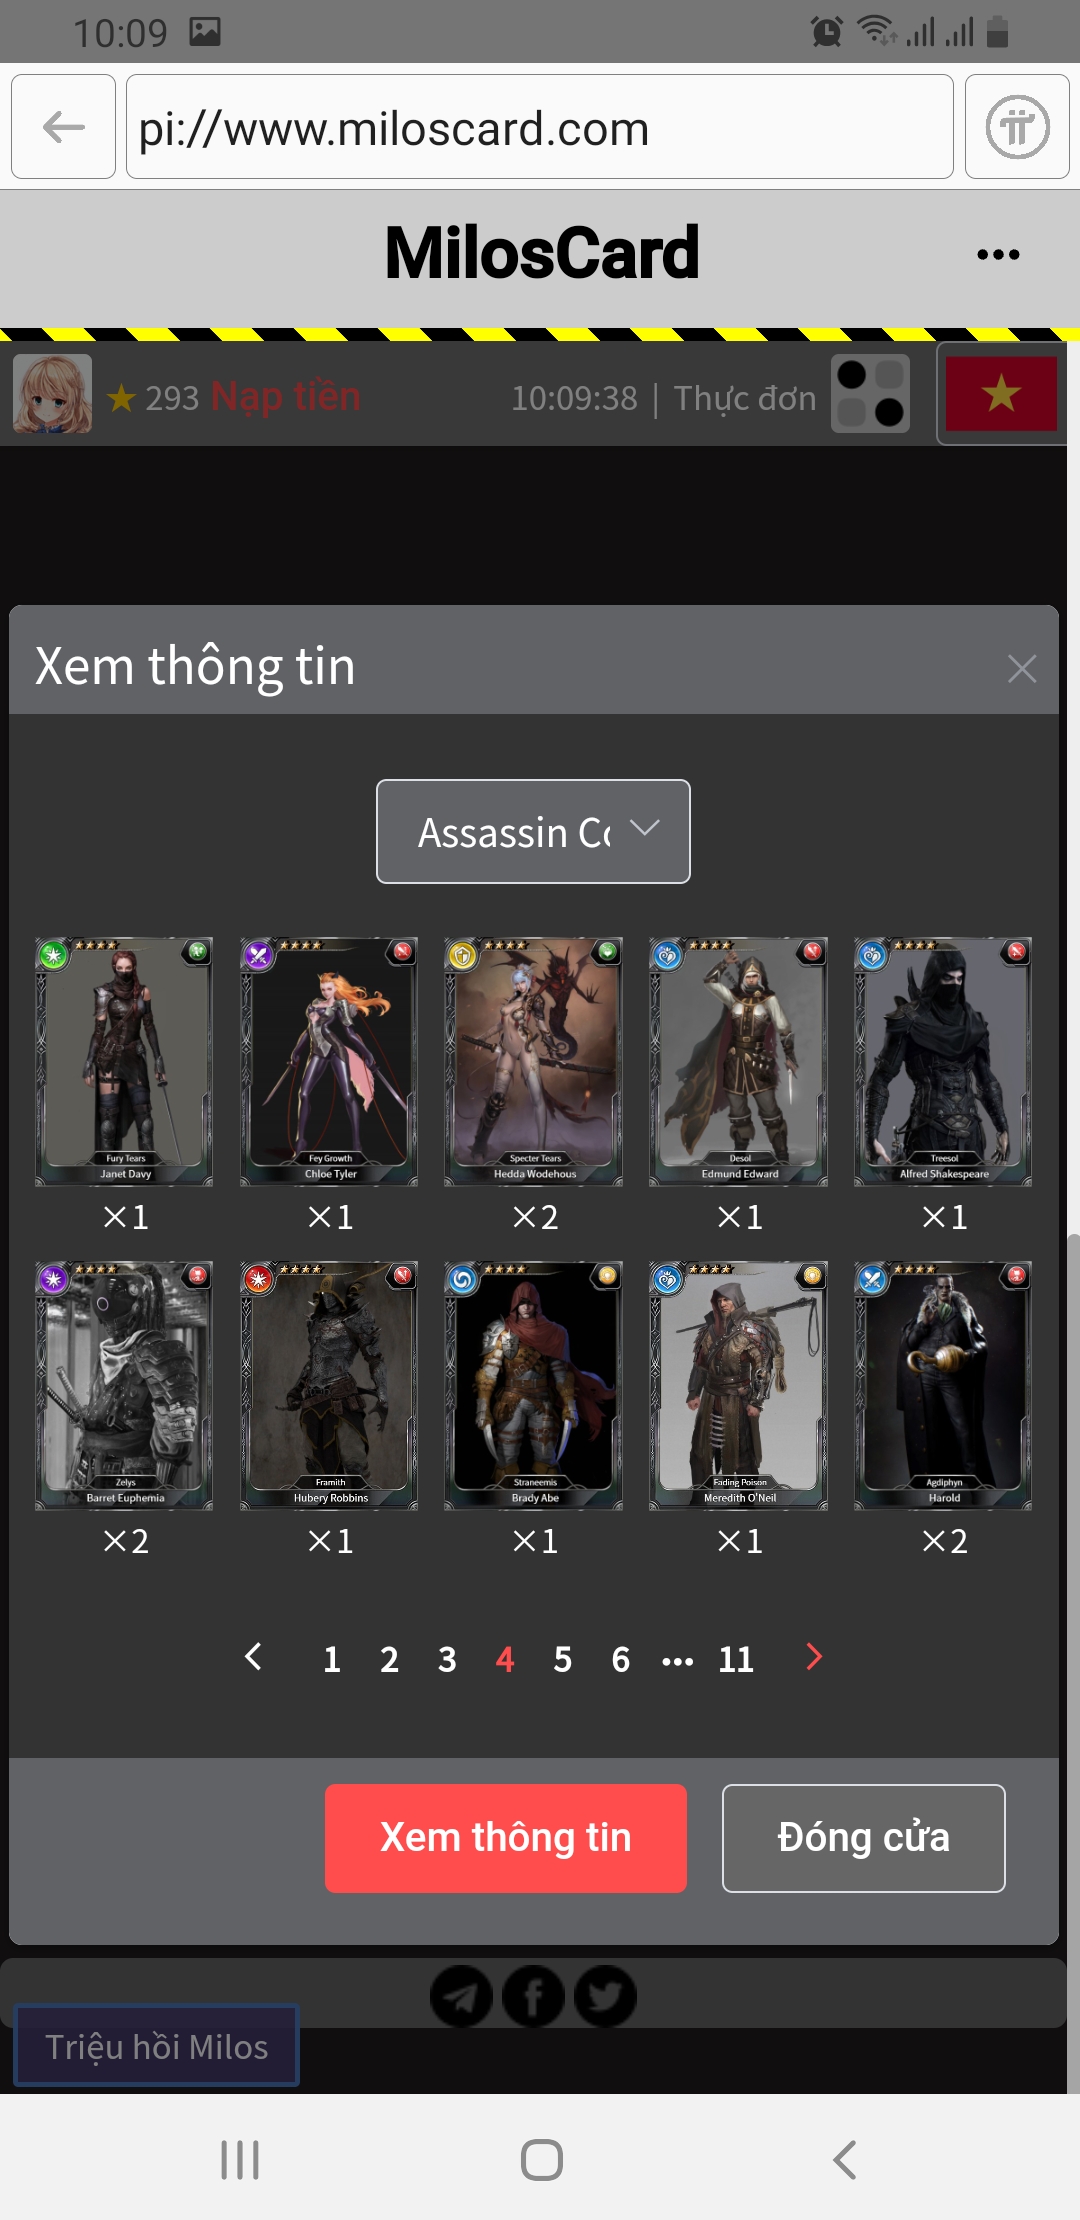Tap the Pi Network icon beside address bar
1080x2220 pixels.
pos(1017,127)
